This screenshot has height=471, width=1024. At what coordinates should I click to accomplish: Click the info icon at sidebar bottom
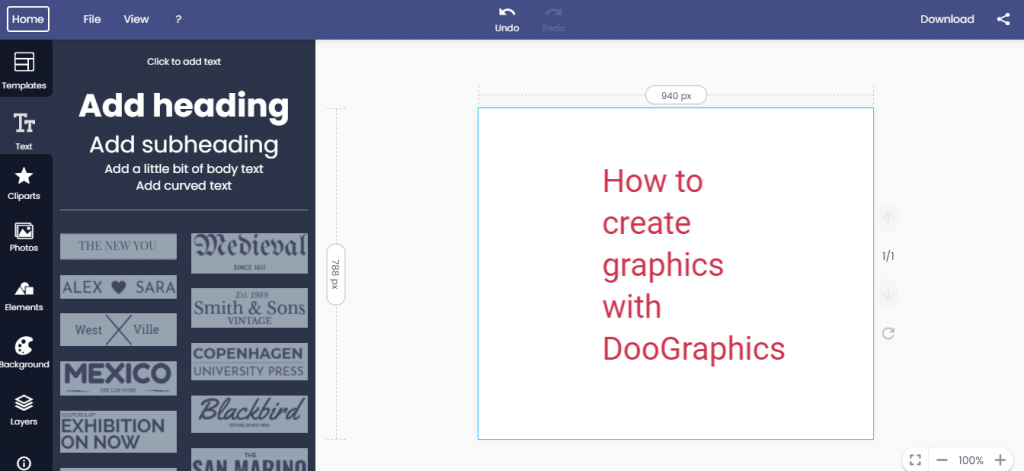(24, 463)
